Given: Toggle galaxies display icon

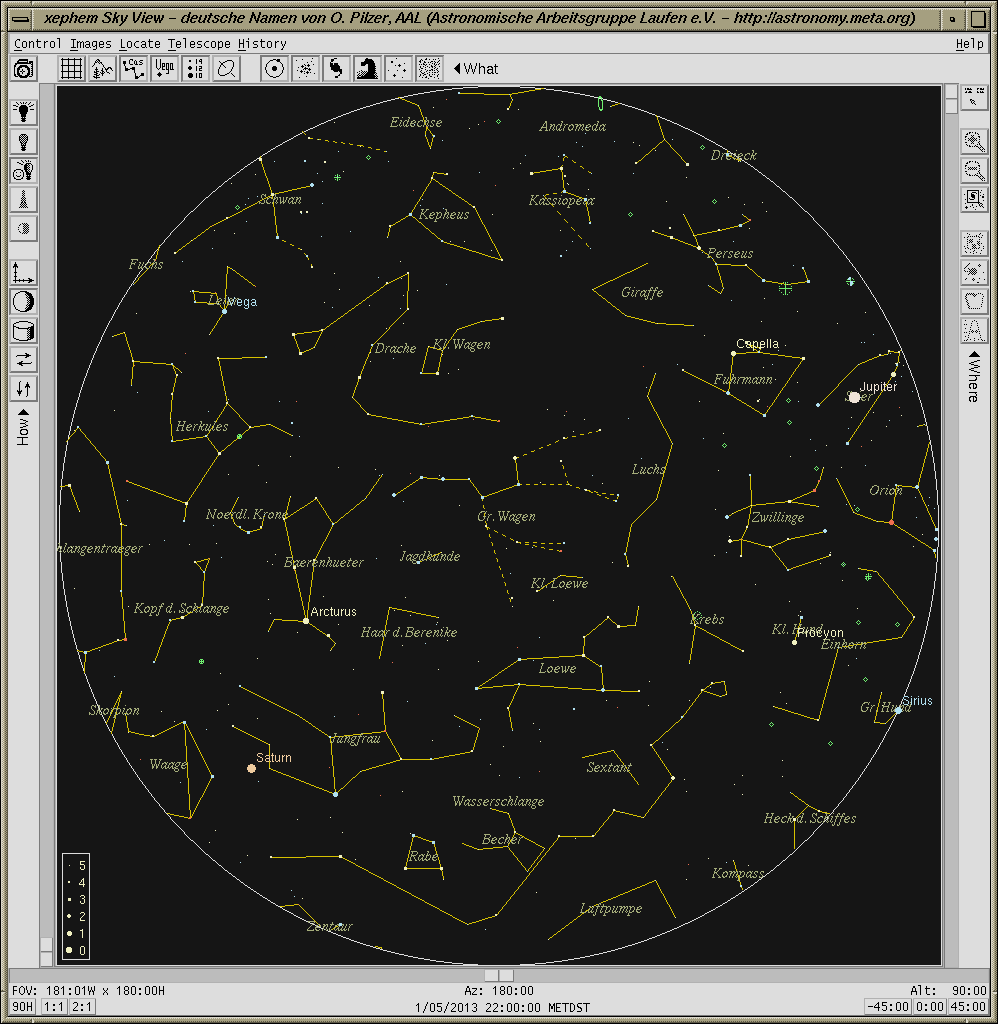Looking at the screenshot, I should 336,69.
